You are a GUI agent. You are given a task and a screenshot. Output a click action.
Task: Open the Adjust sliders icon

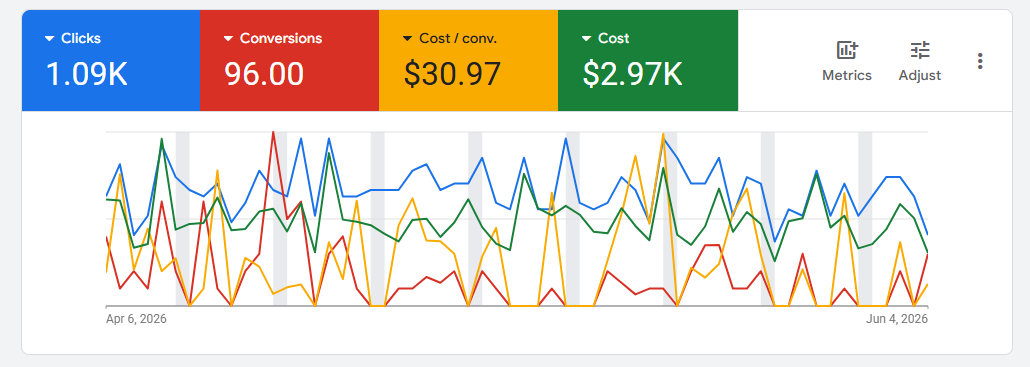point(920,50)
